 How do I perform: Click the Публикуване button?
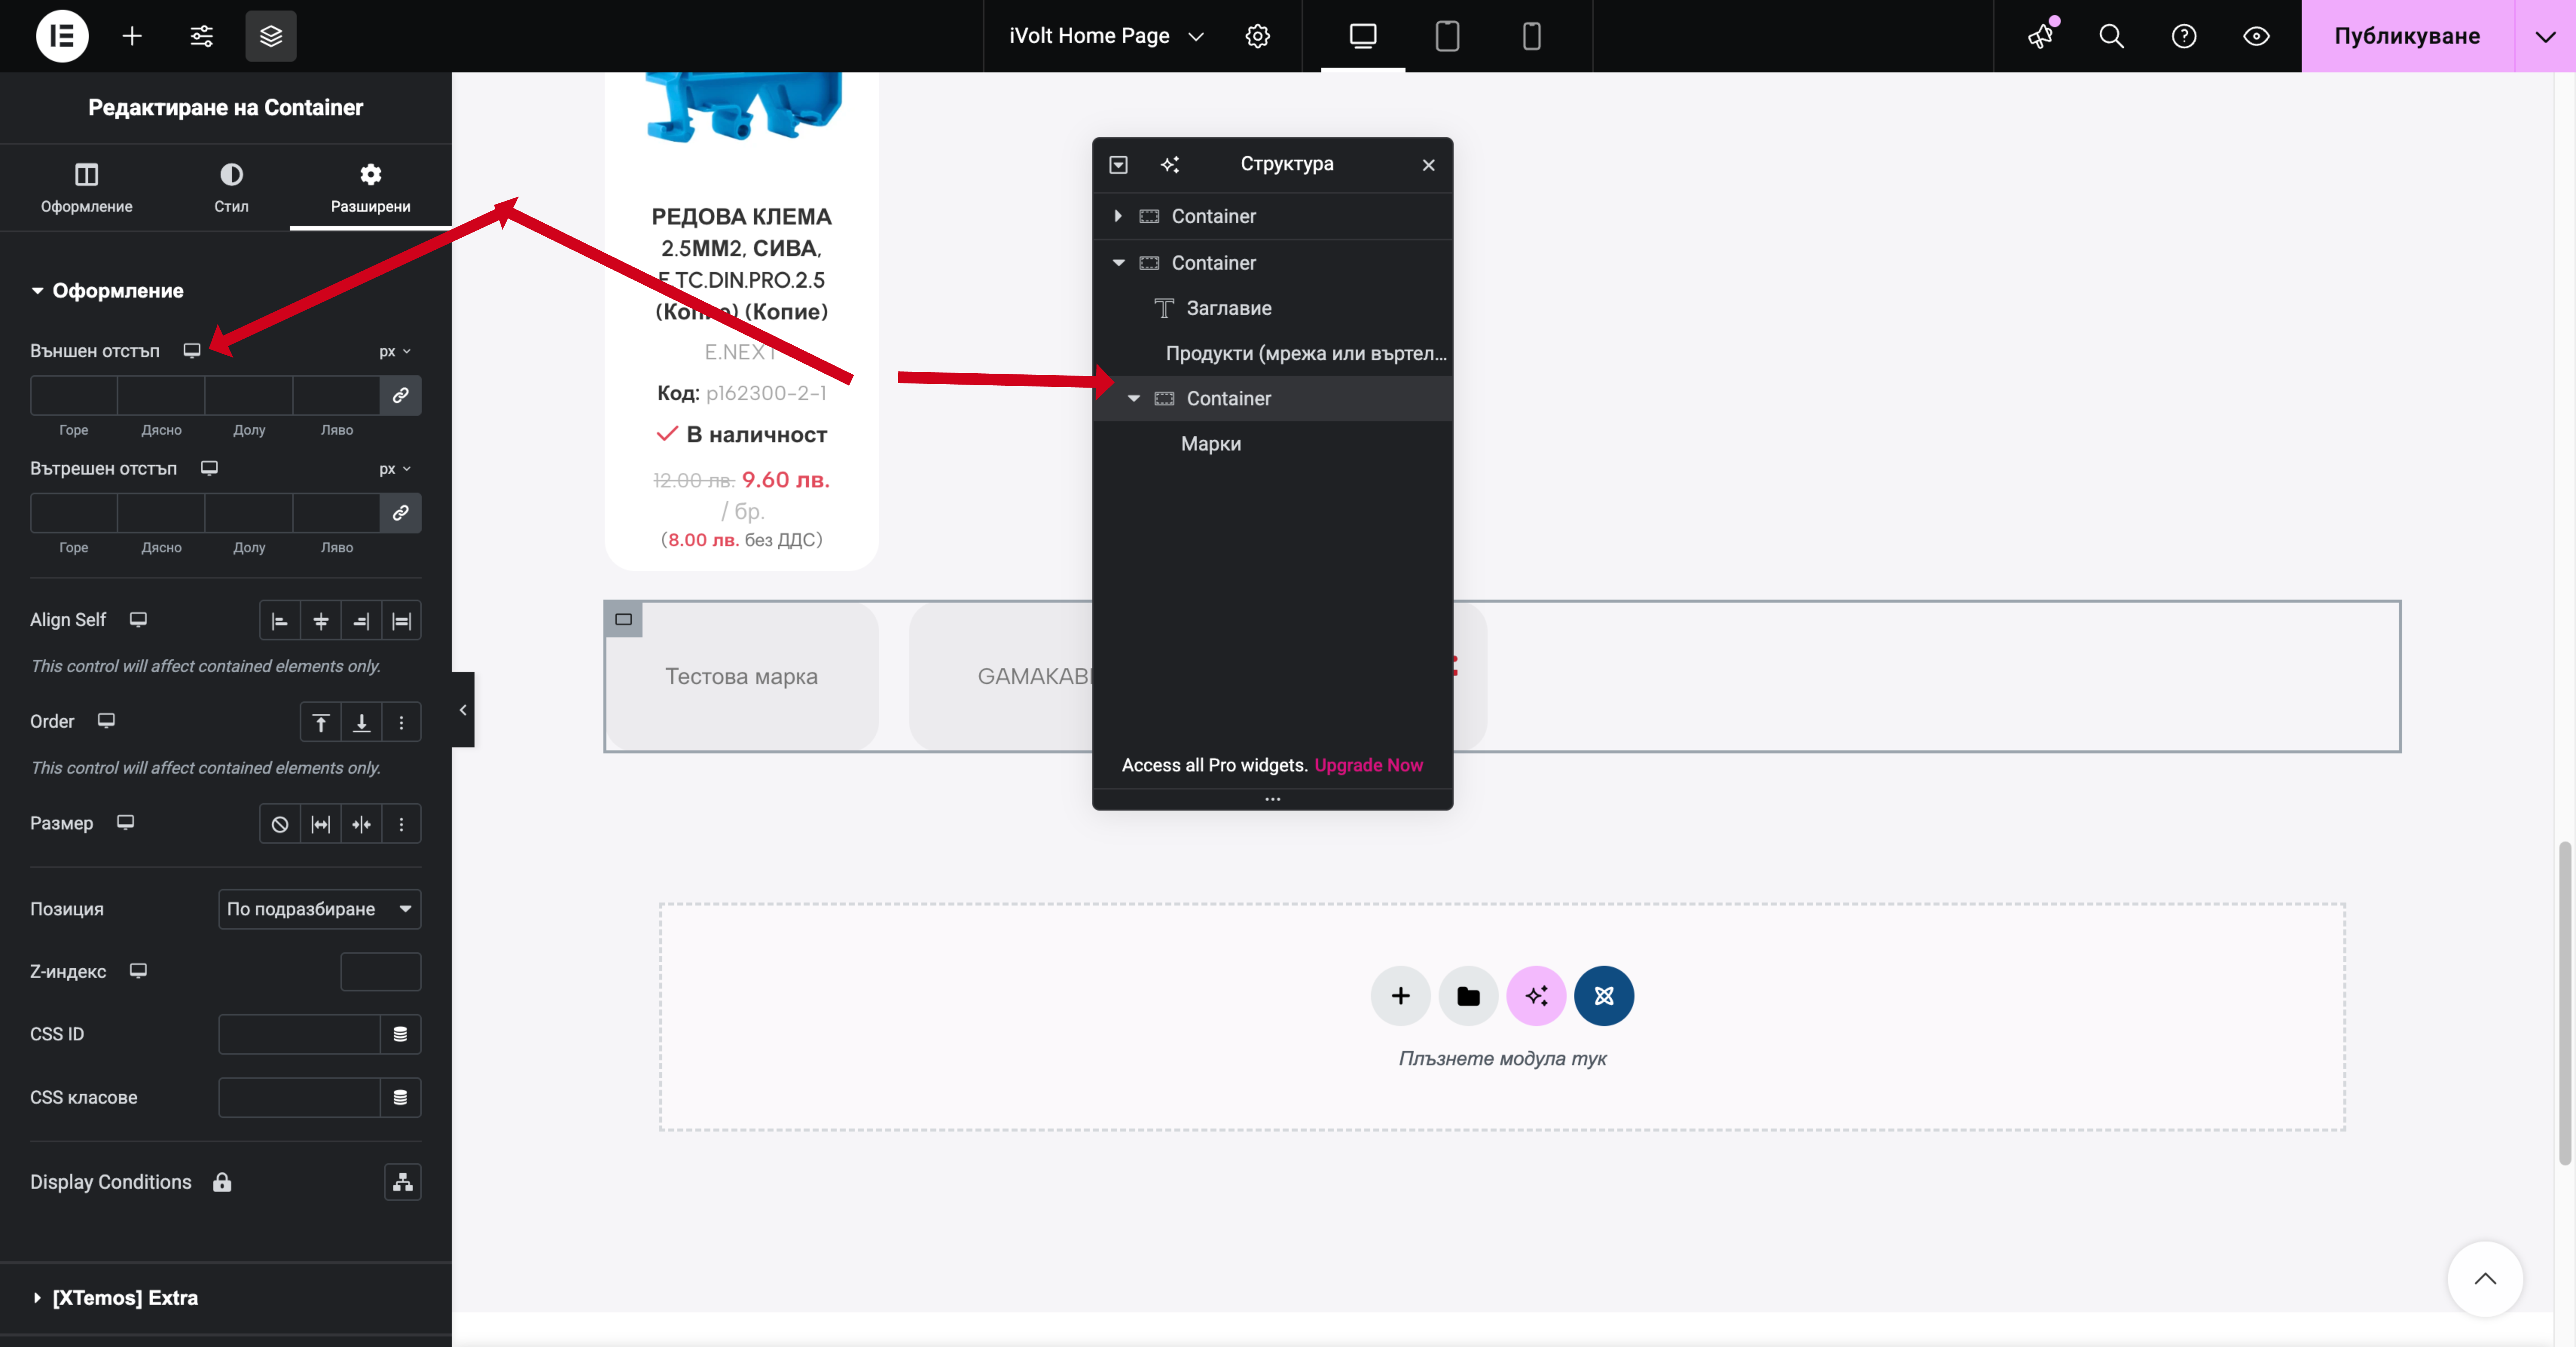point(2407,36)
